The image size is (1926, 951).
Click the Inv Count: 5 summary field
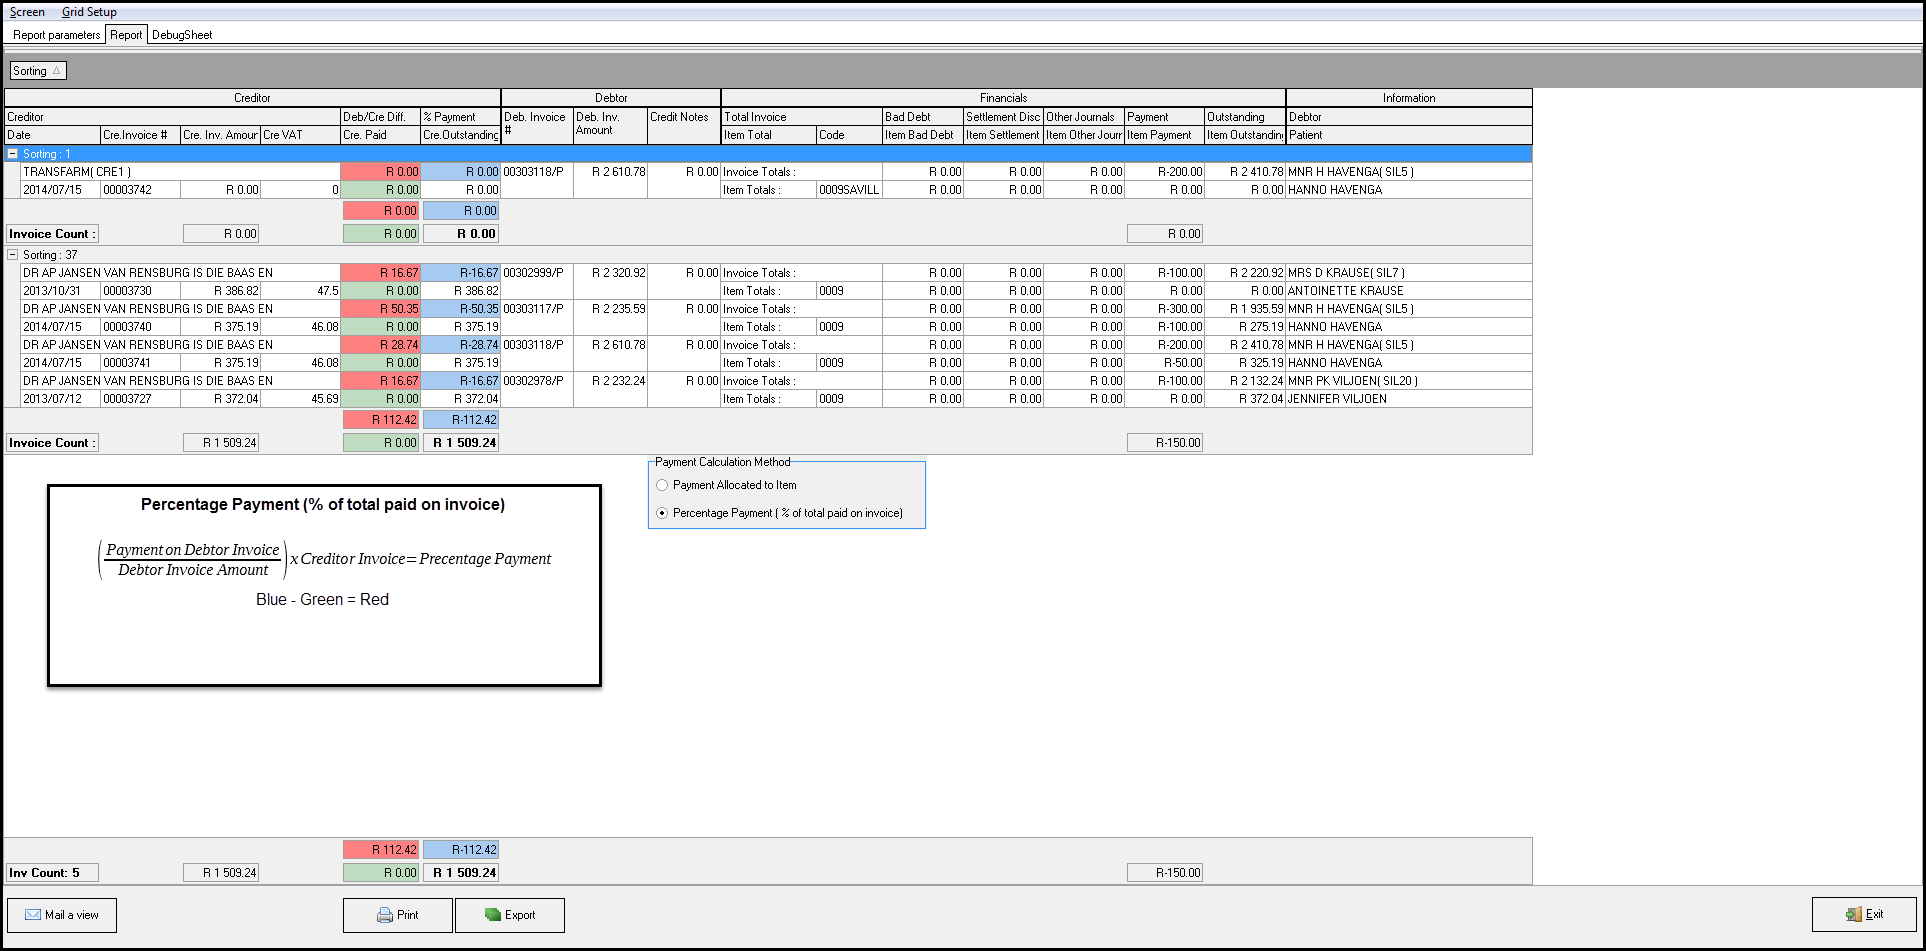pos(52,873)
